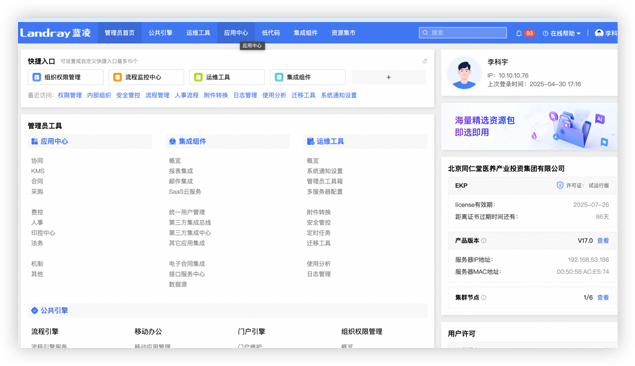
Task: Open the notification bell icon
Action: coord(519,33)
